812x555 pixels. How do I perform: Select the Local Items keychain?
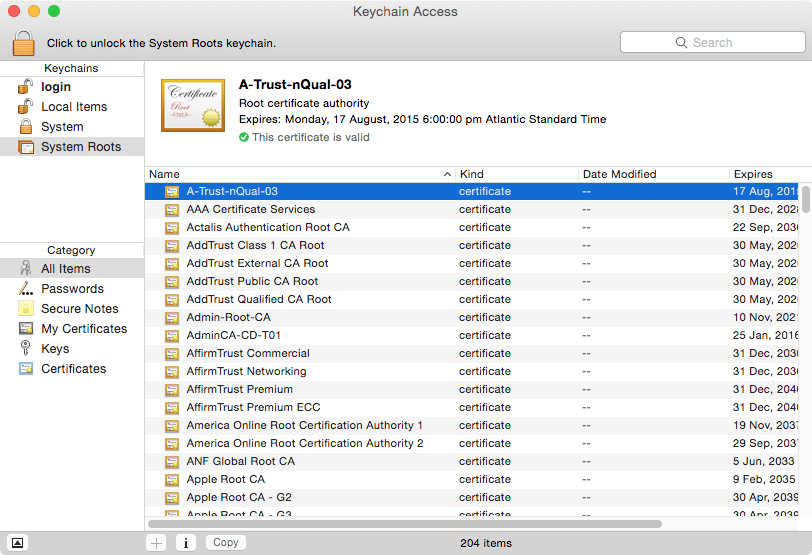point(73,107)
